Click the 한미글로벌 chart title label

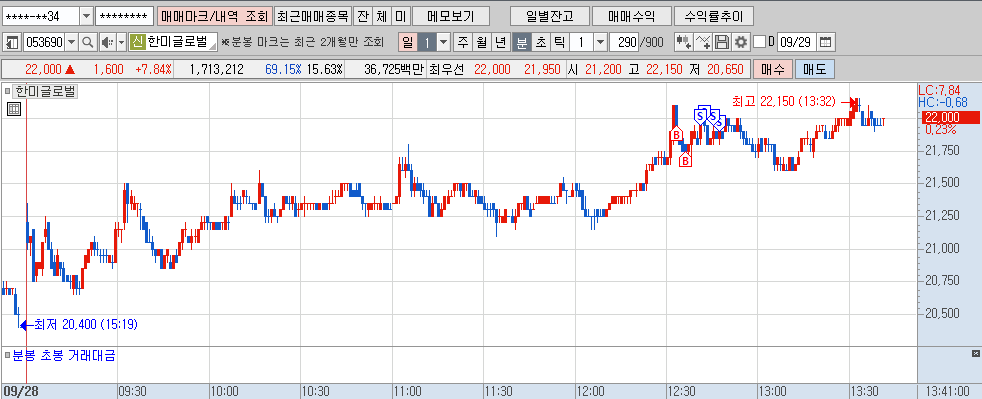(x=46, y=91)
